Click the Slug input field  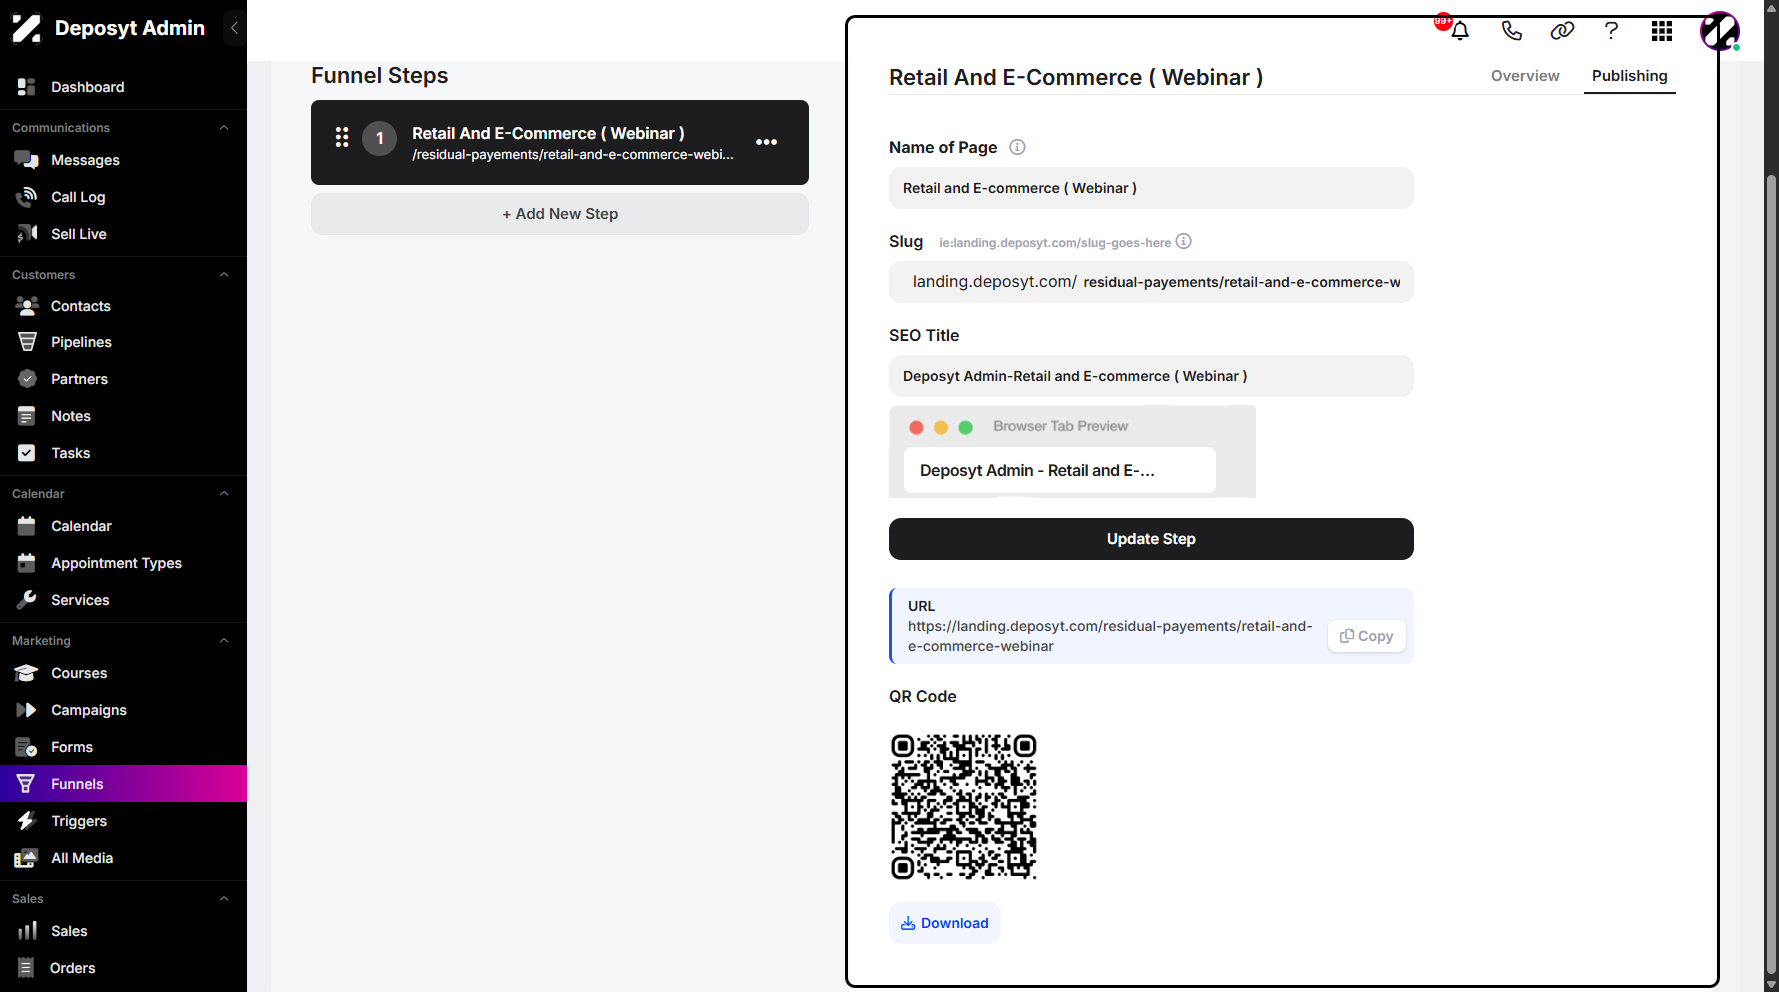point(1151,282)
